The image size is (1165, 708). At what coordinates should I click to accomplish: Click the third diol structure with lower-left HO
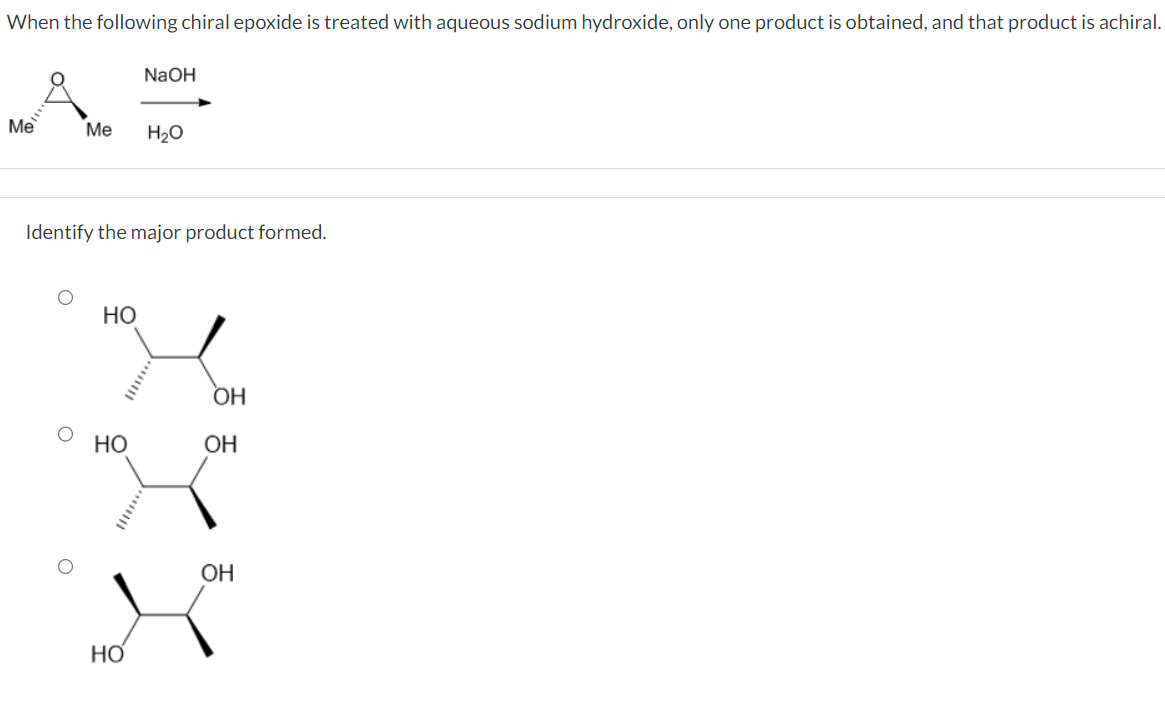coord(163,613)
